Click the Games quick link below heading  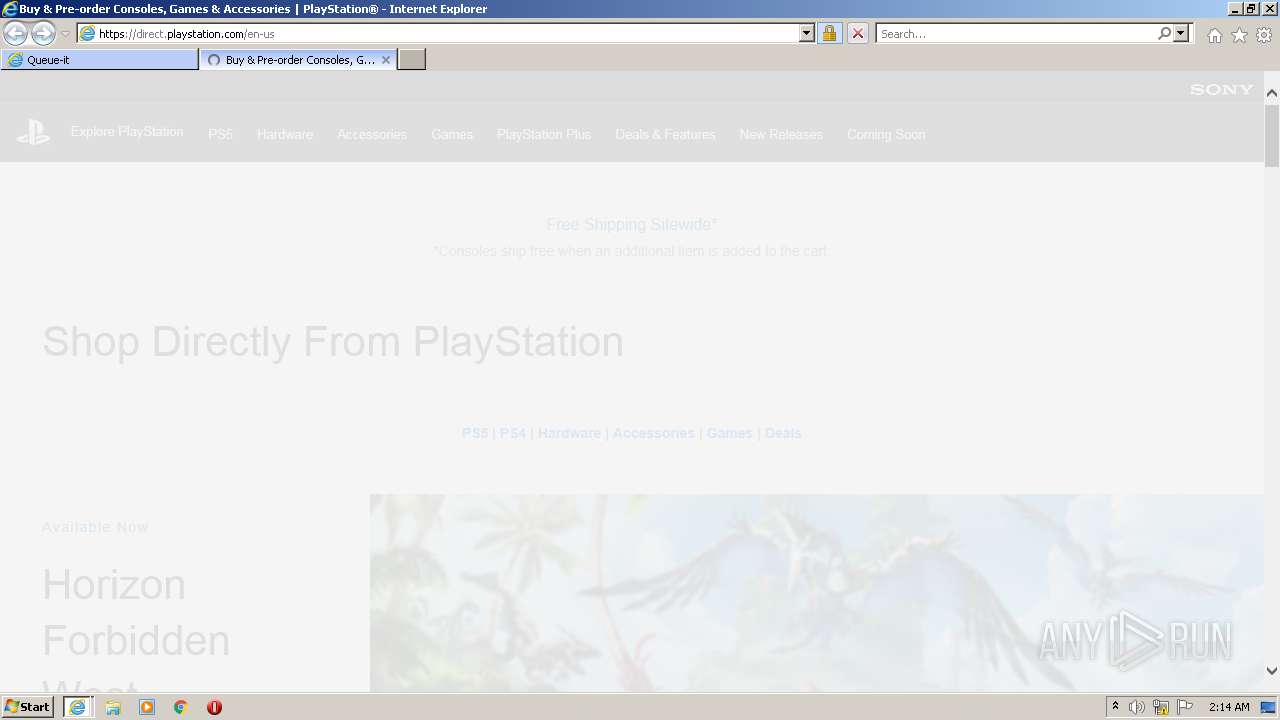pyautogui.click(x=730, y=433)
